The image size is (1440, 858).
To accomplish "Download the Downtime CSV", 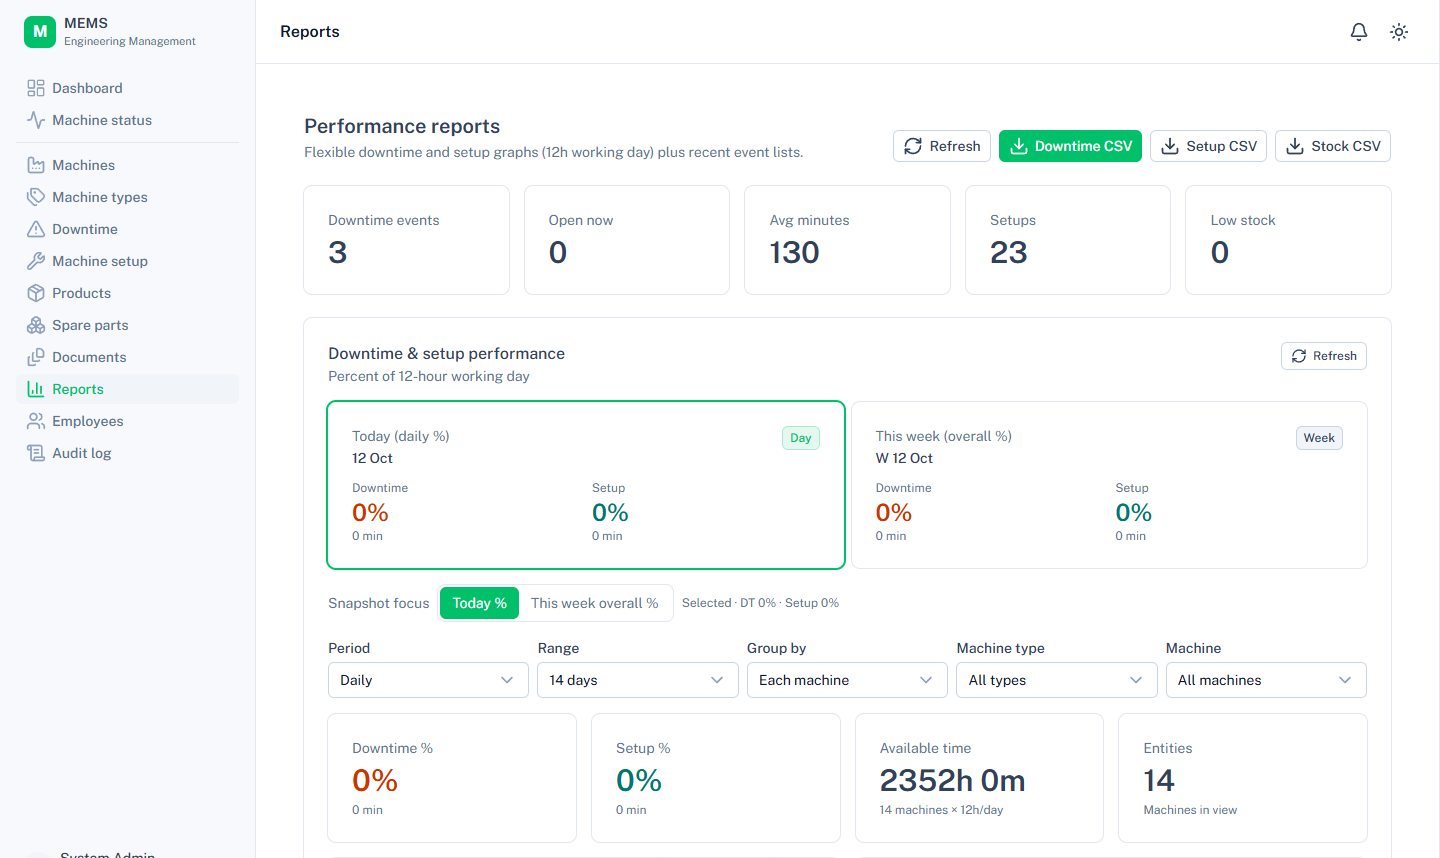I will point(1070,146).
